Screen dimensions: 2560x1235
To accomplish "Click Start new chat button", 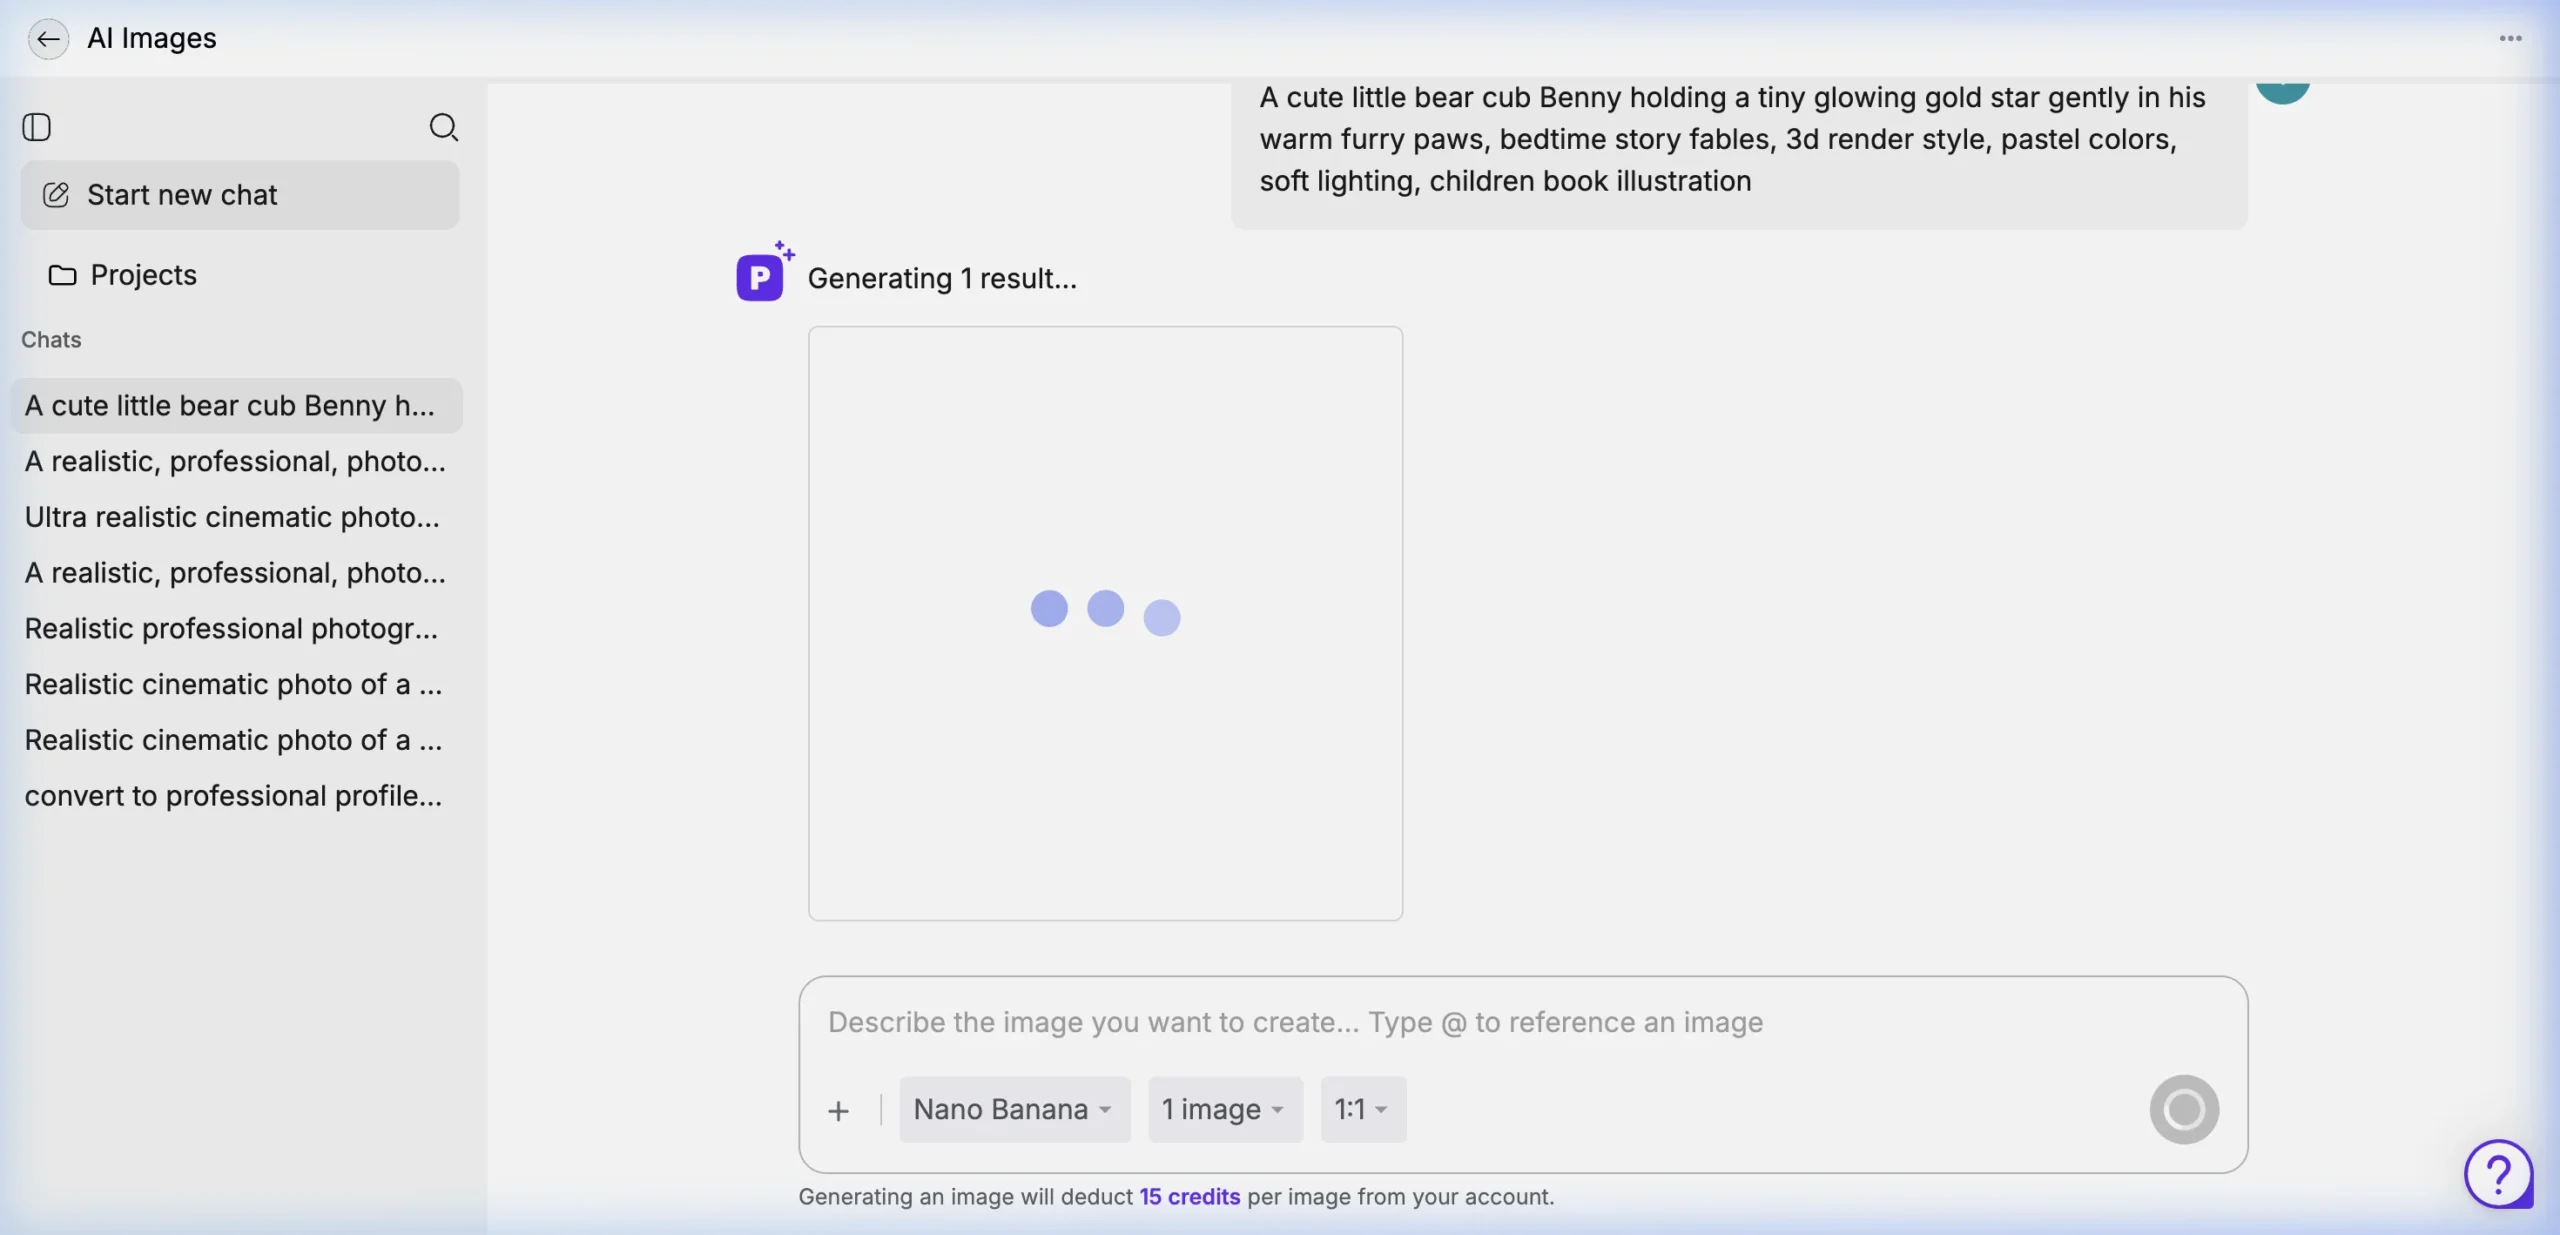I will (x=240, y=195).
